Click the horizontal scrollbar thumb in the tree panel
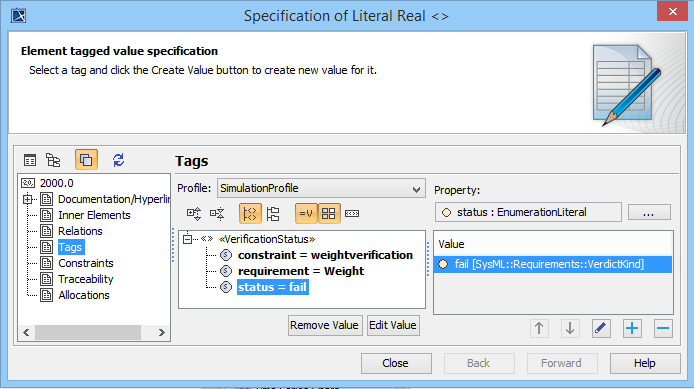 pos(88,332)
